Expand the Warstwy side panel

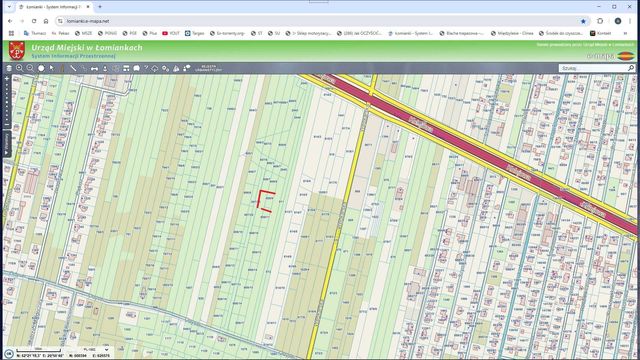[7, 144]
